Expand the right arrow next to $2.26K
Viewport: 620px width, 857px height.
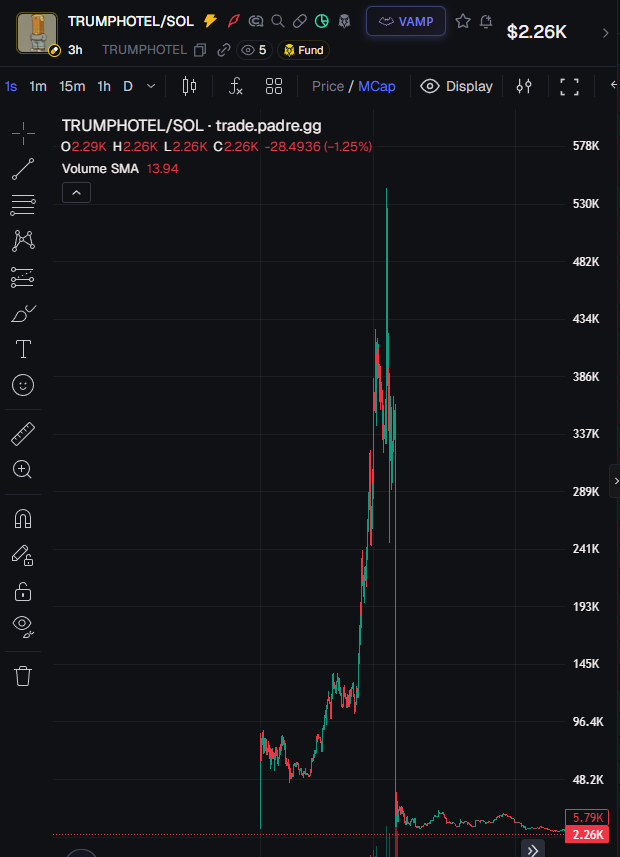tap(605, 33)
